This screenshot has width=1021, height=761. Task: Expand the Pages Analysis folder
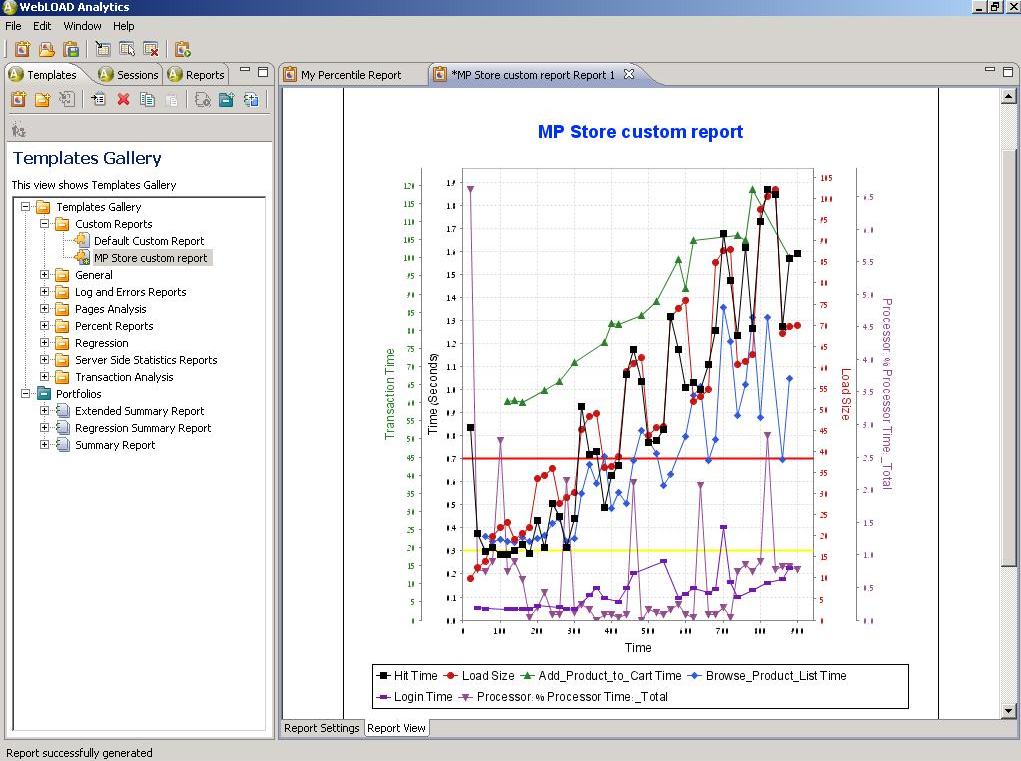[44, 309]
